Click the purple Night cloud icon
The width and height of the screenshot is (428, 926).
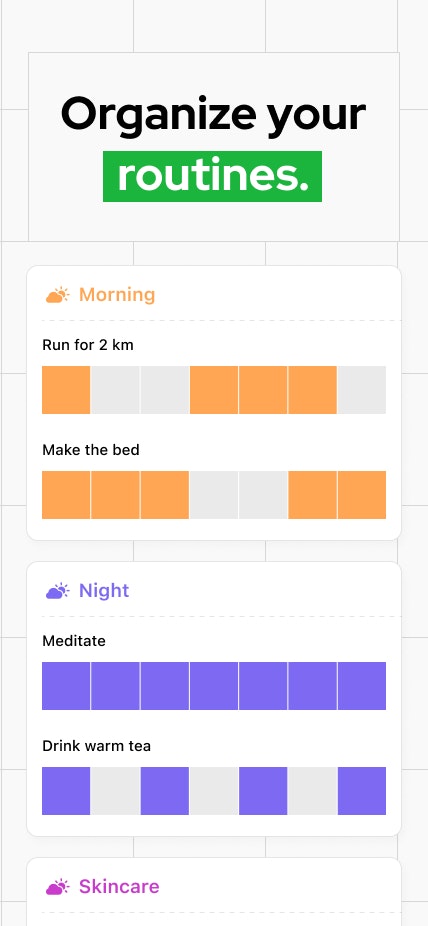(x=57, y=591)
